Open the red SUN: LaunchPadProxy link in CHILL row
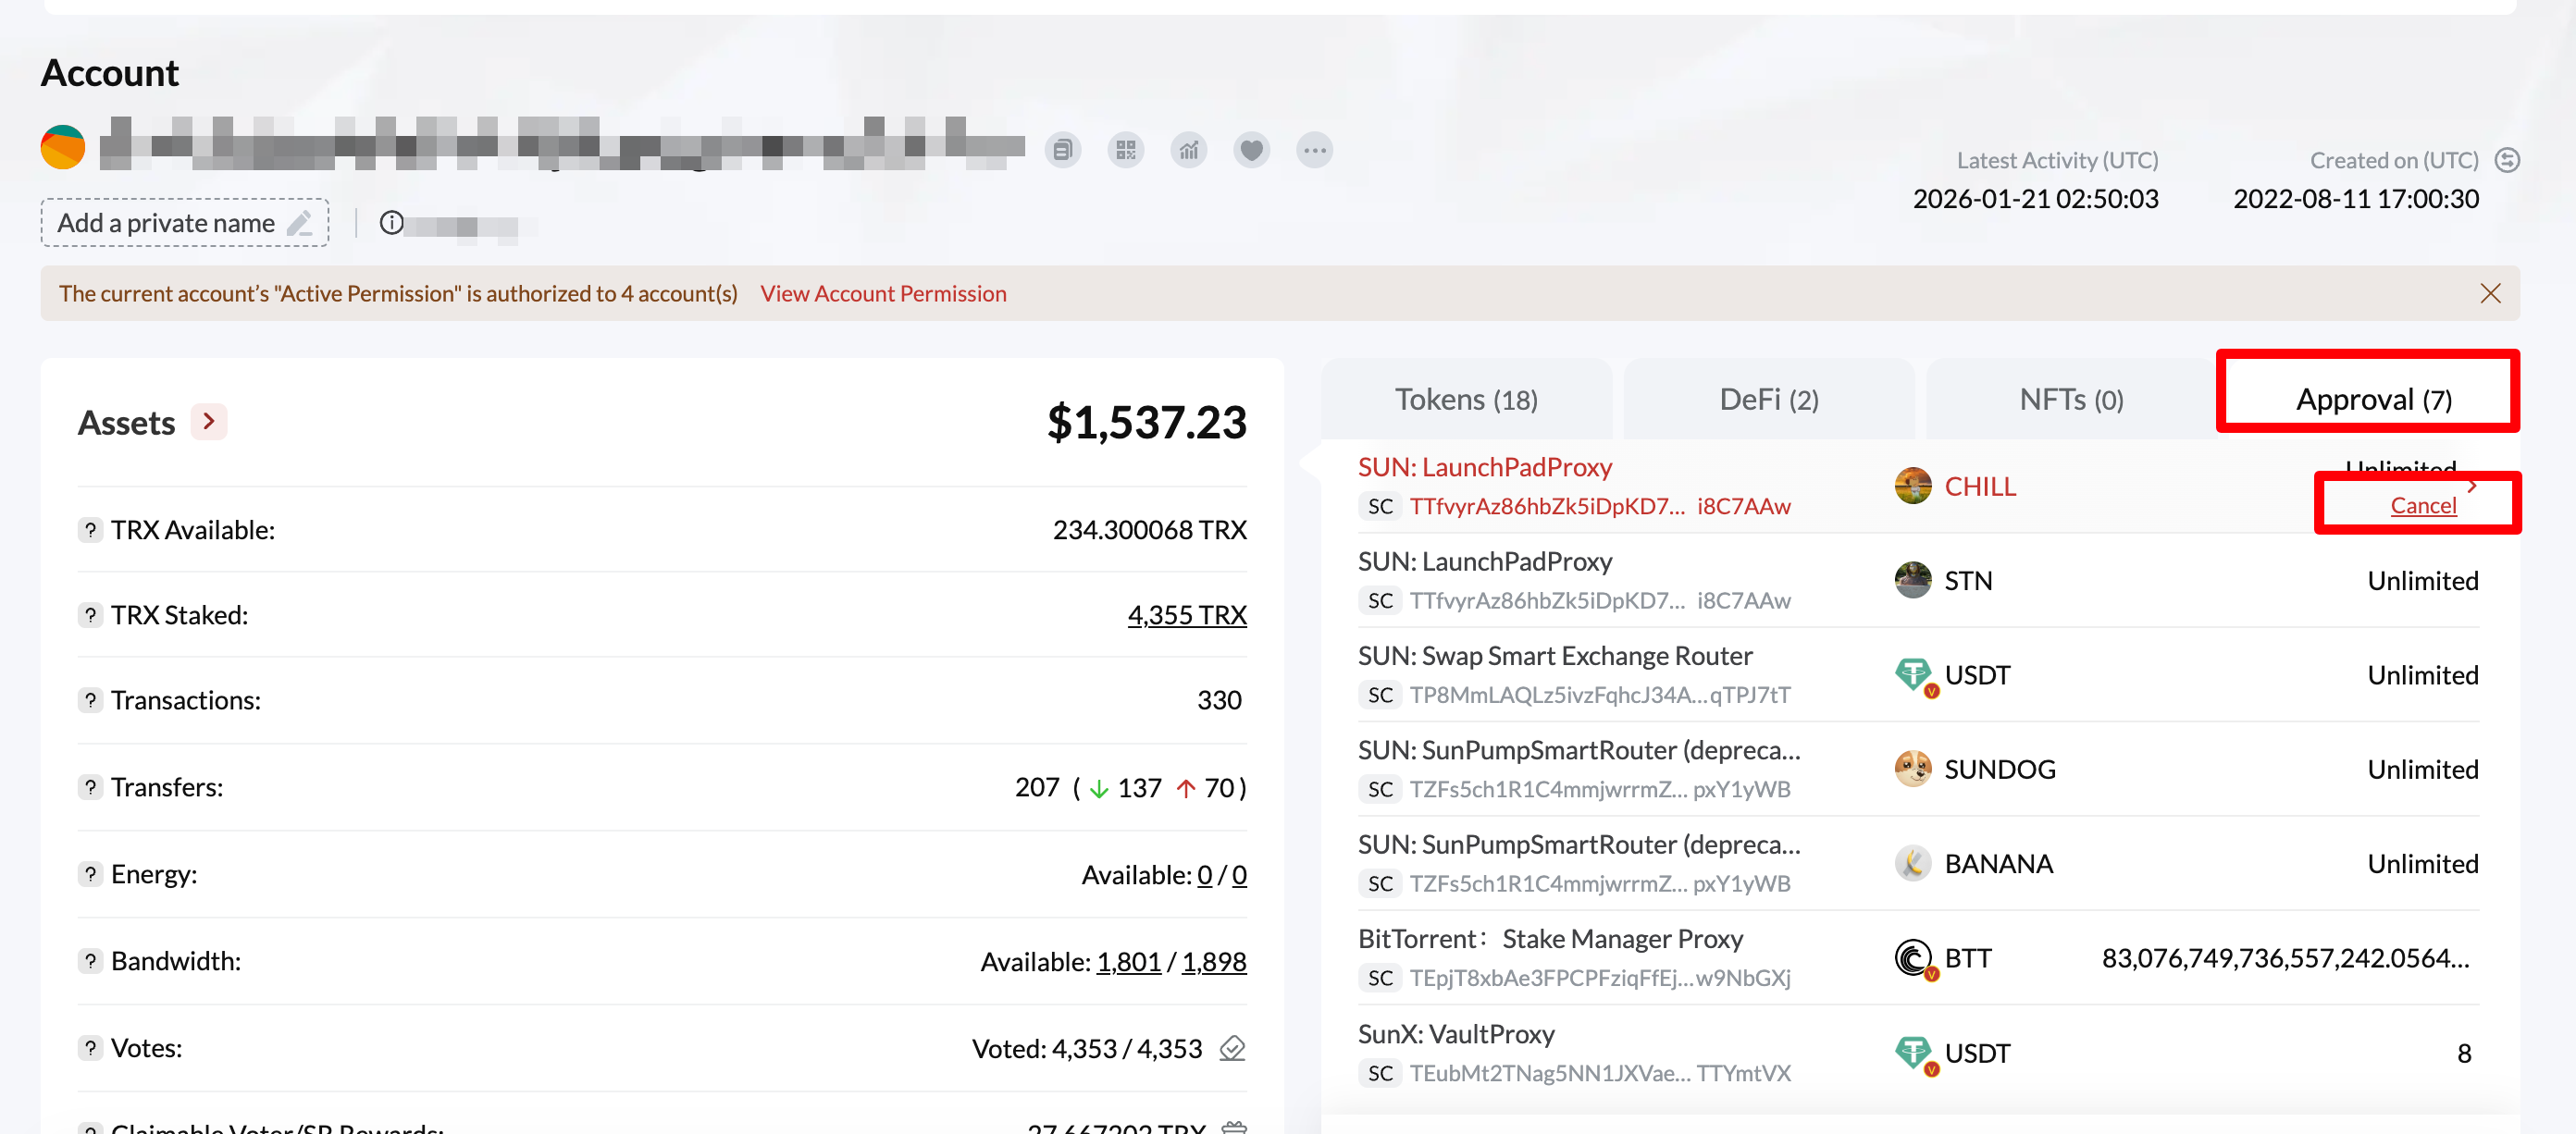The height and width of the screenshot is (1134, 2576). pos(1484,467)
